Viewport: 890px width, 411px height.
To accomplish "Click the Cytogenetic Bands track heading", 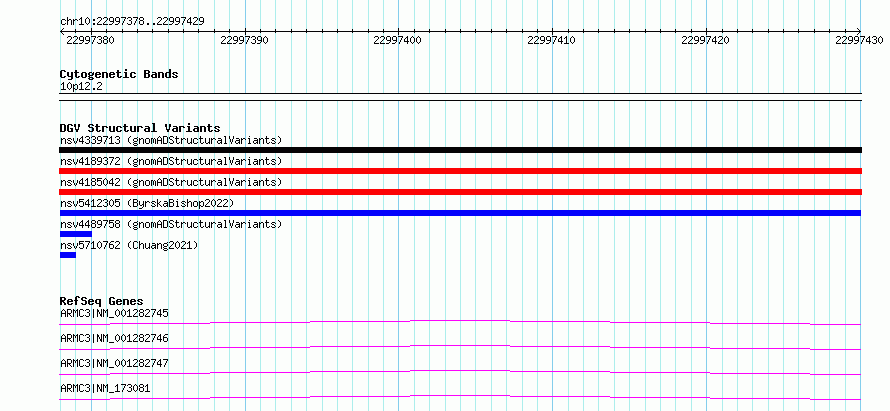I will click(x=119, y=74).
